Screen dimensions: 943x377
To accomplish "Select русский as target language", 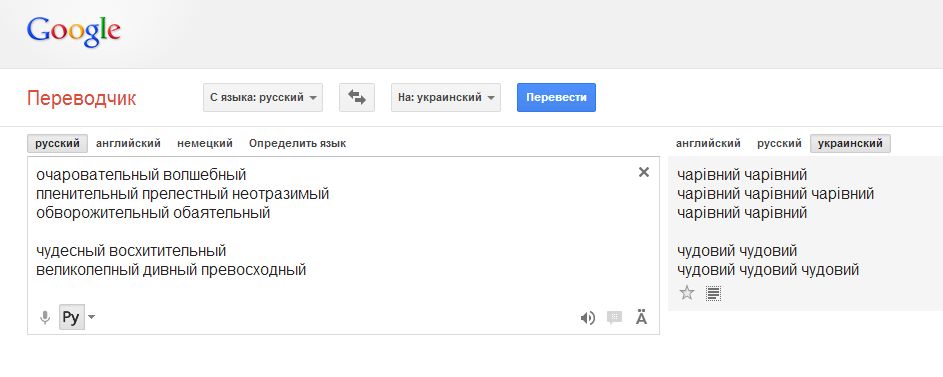I will [779, 144].
